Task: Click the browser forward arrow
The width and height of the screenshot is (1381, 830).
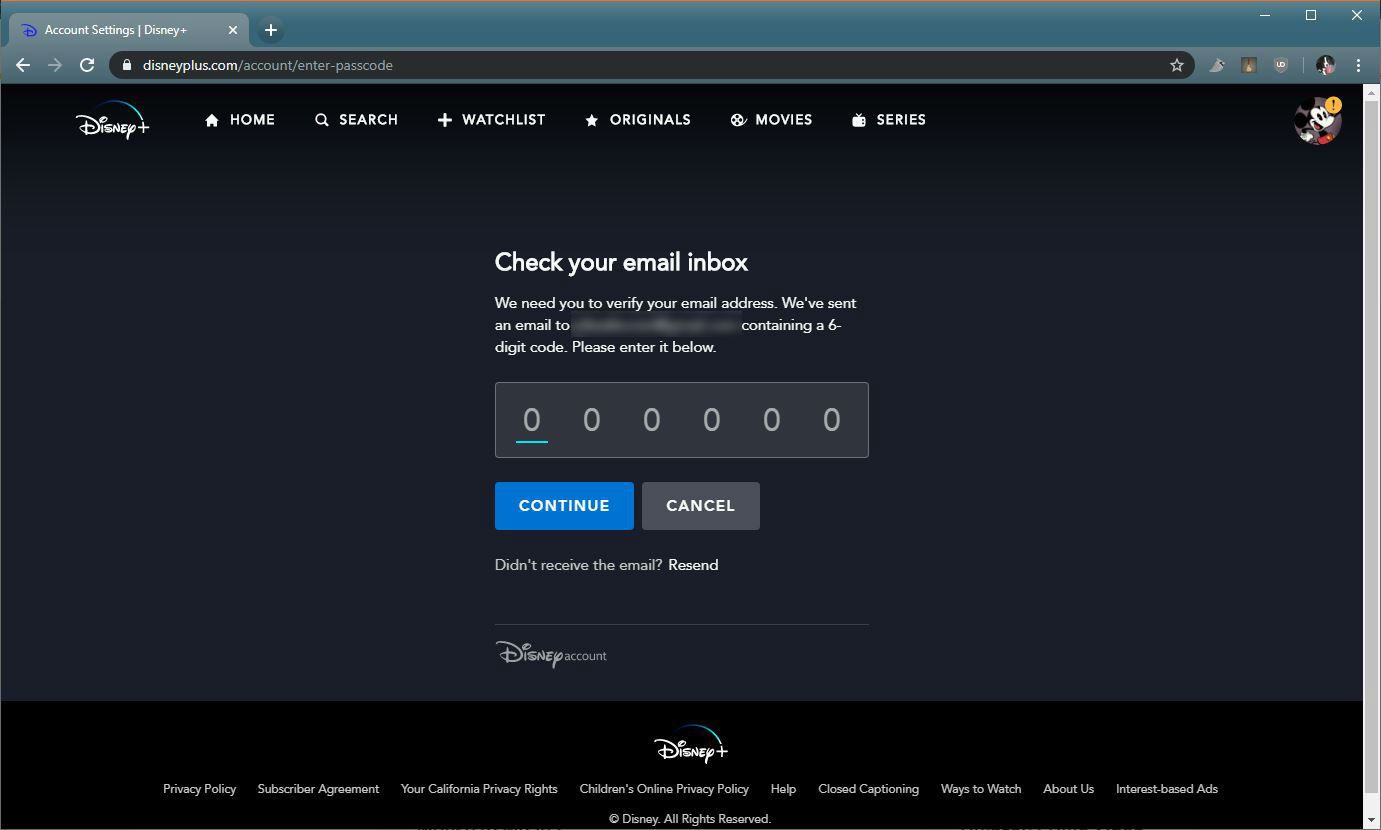Action: (55, 65)
